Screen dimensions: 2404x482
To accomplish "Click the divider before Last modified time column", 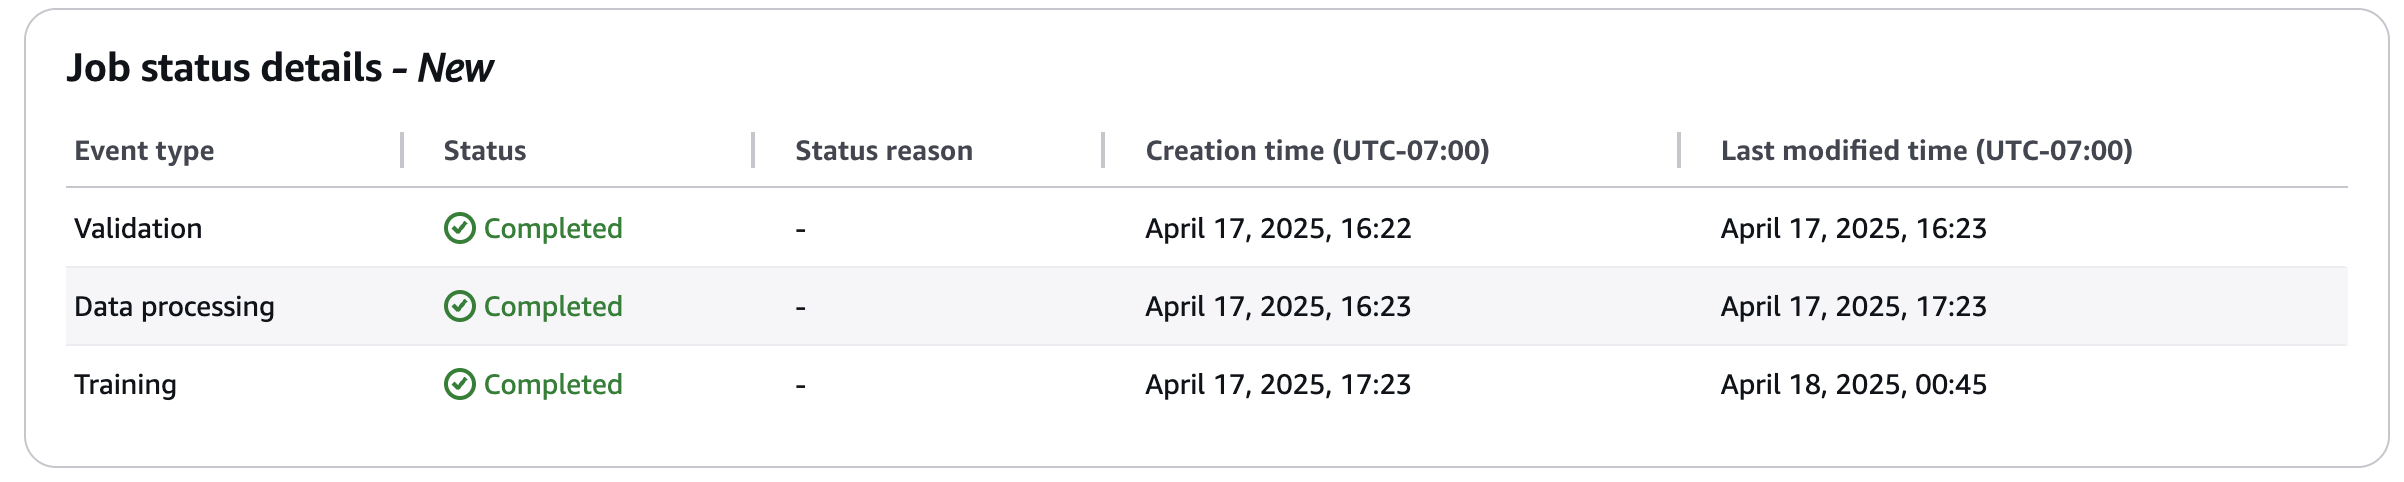I will tap(1679, 151).
